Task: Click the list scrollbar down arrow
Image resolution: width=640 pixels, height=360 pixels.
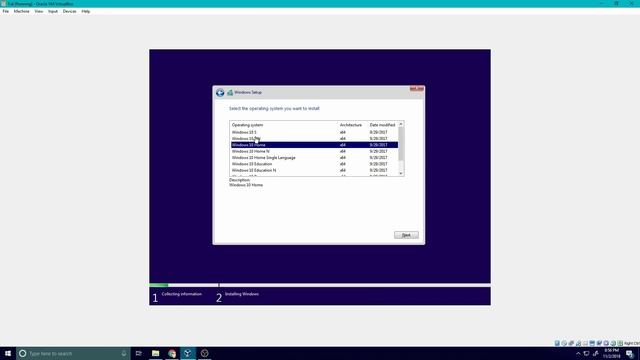Action: (x=401, y=173)
